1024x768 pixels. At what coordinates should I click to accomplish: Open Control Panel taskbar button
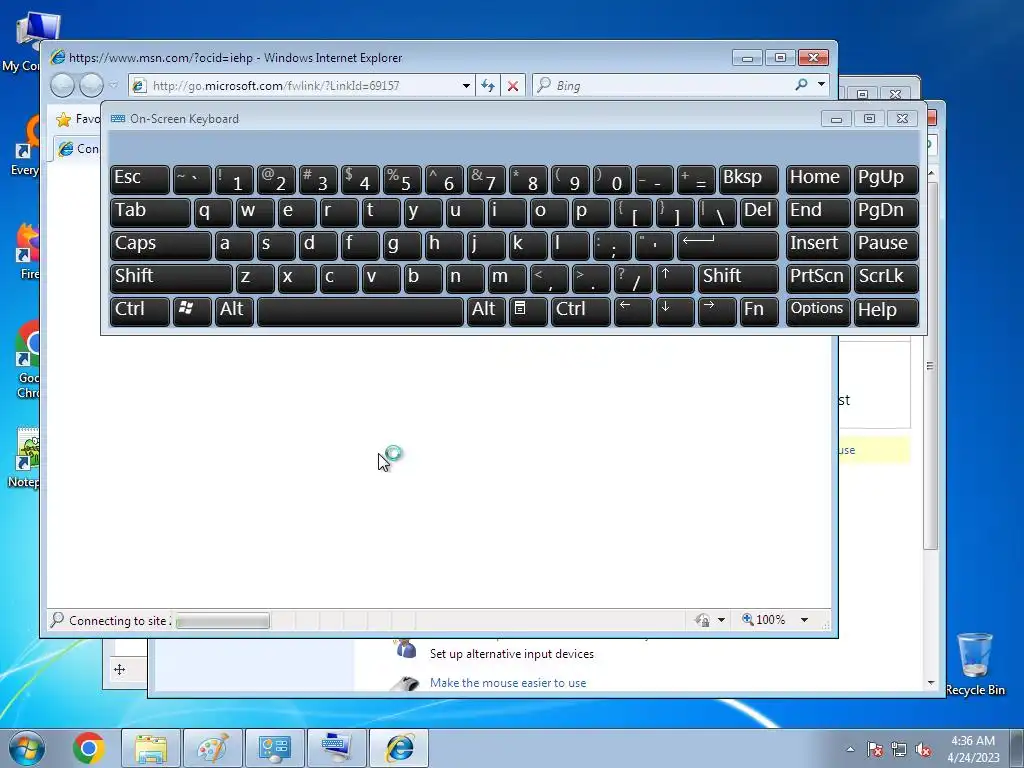[274, 748]
